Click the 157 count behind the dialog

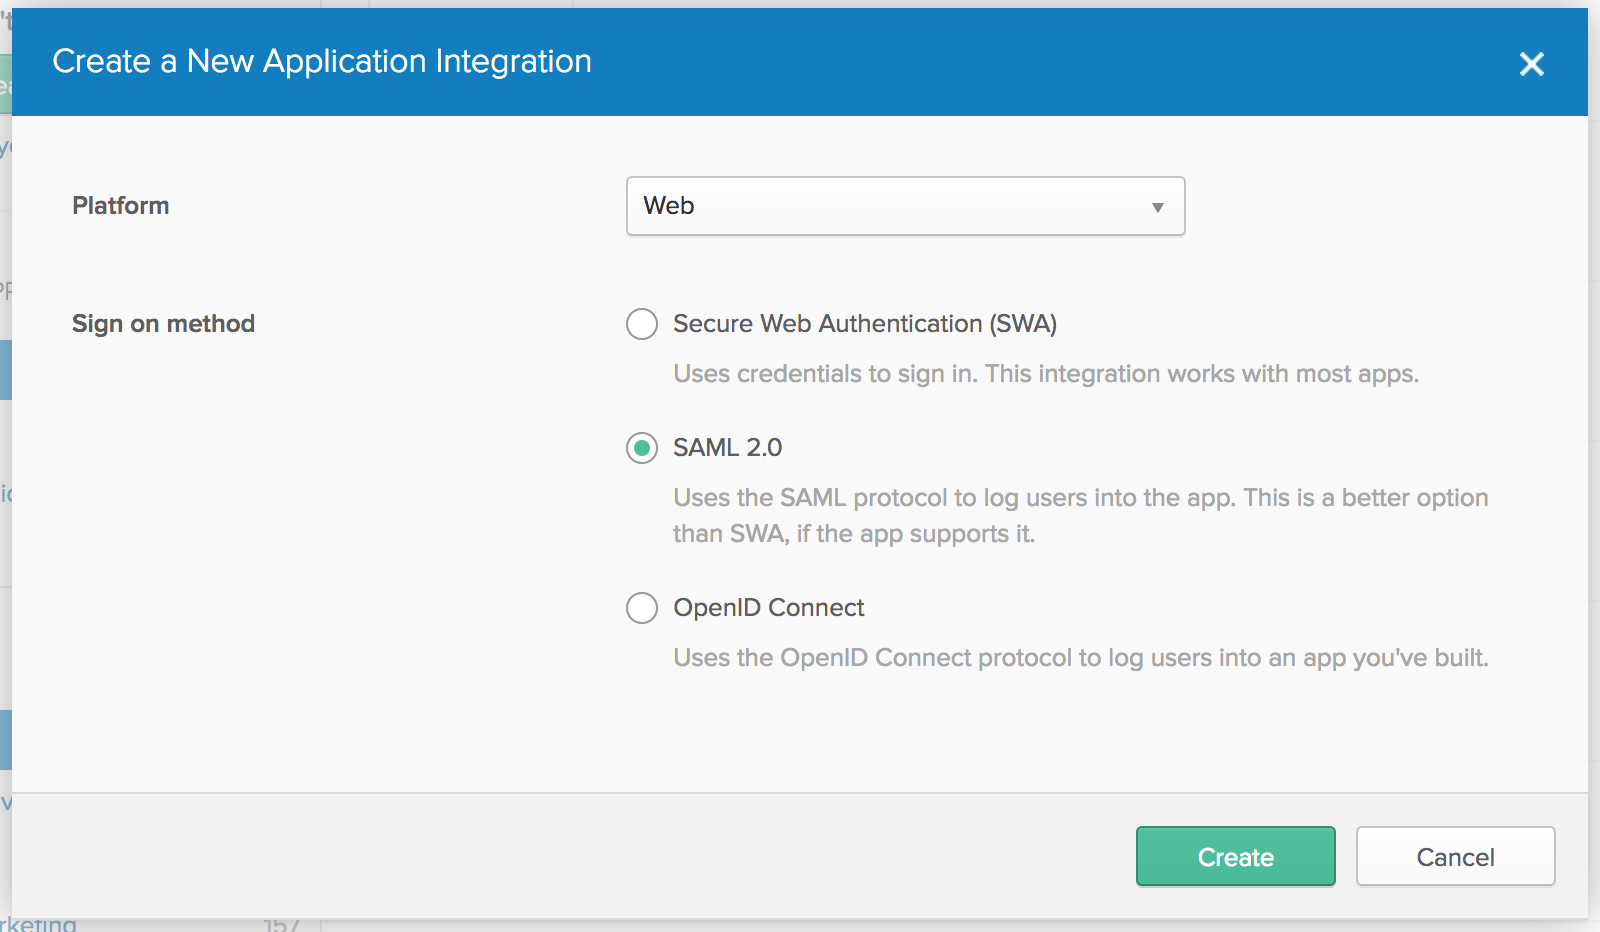[282, 925]
